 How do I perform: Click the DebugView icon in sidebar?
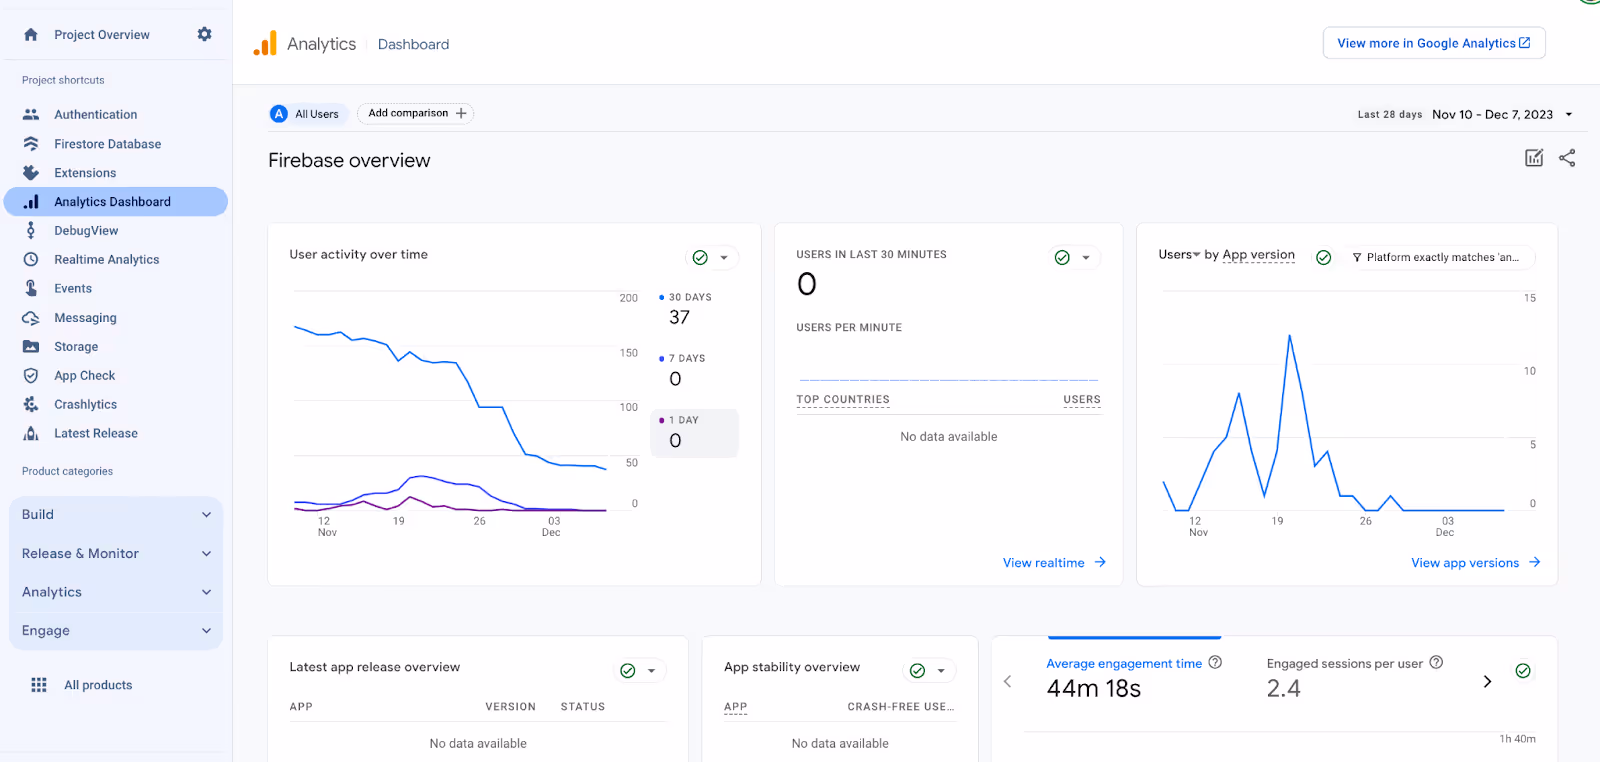click(31, 230)
